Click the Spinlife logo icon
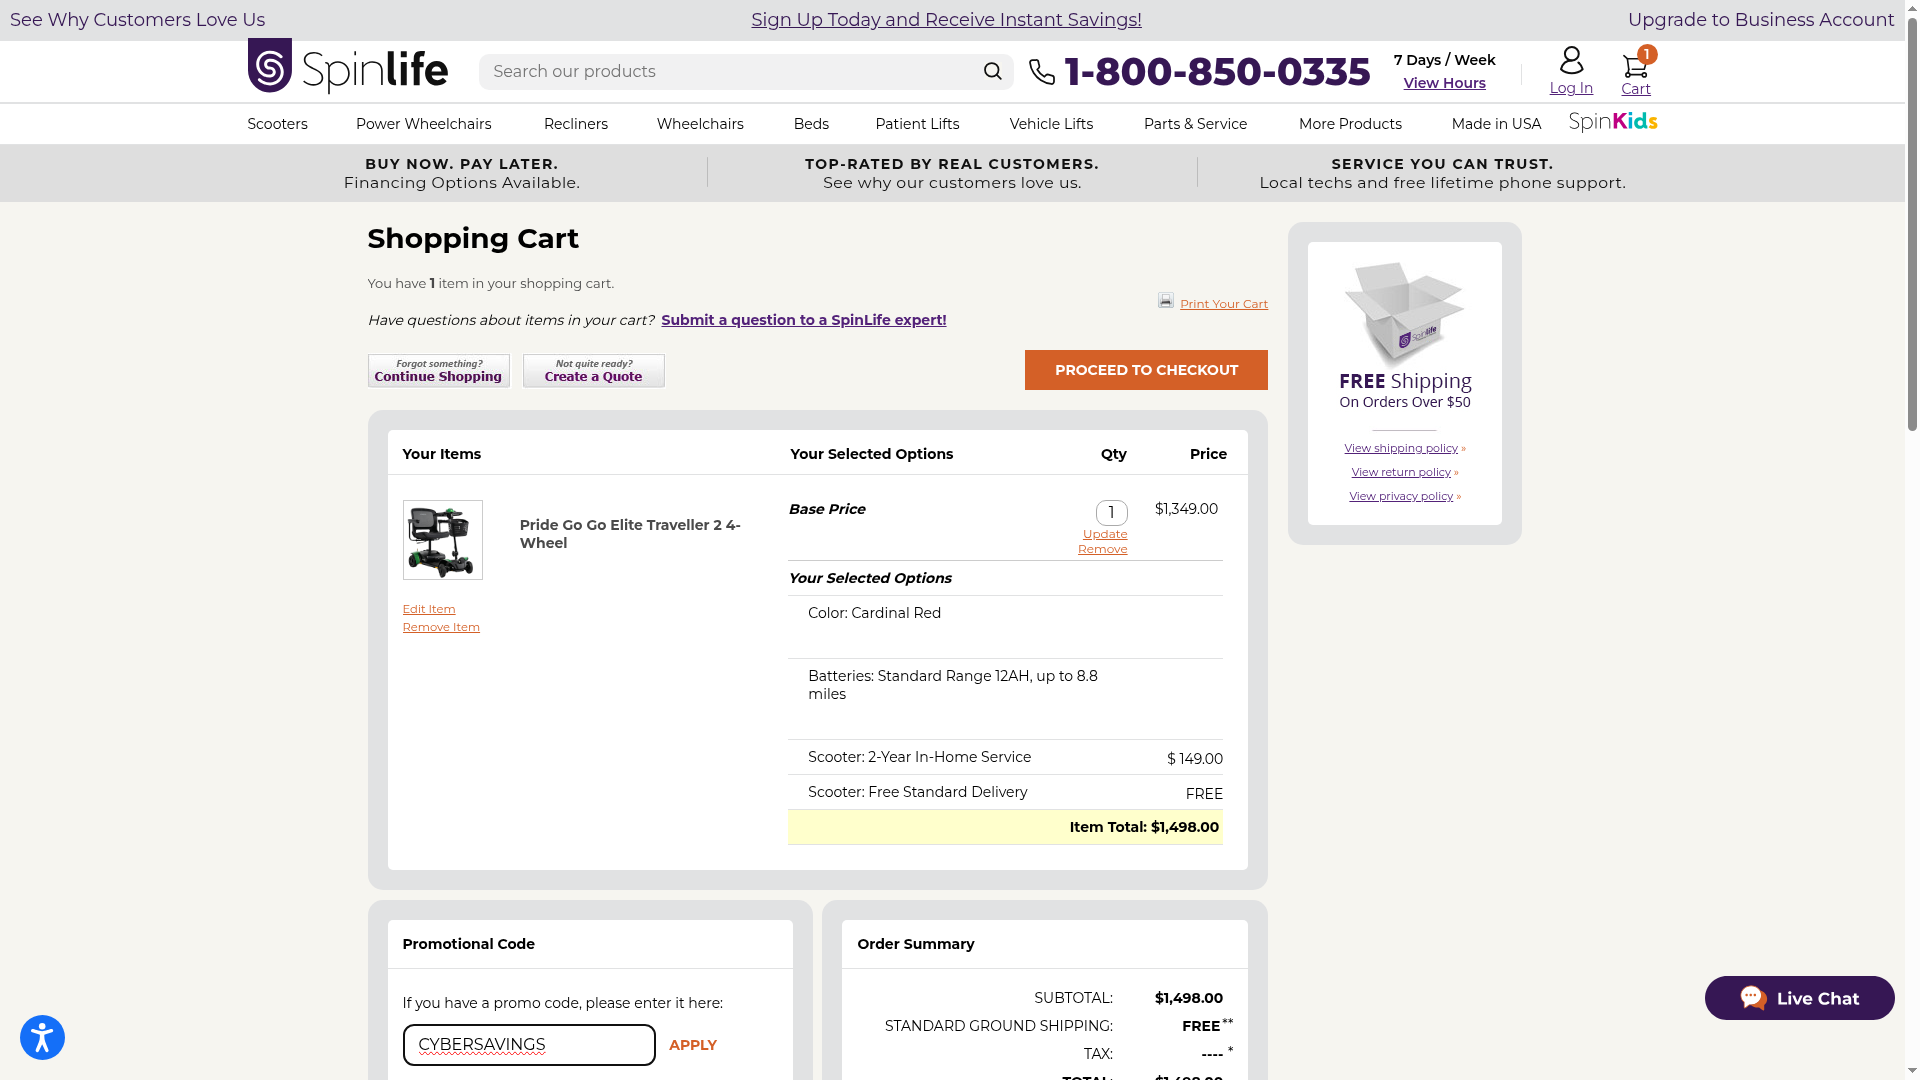1920x1080 pixels. (270, 66)
